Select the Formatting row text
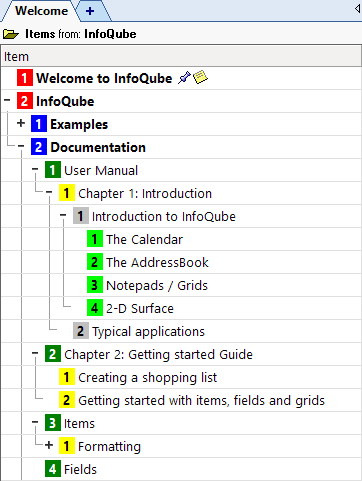Viewport: 362px width, 481px height. click(109, 446)
